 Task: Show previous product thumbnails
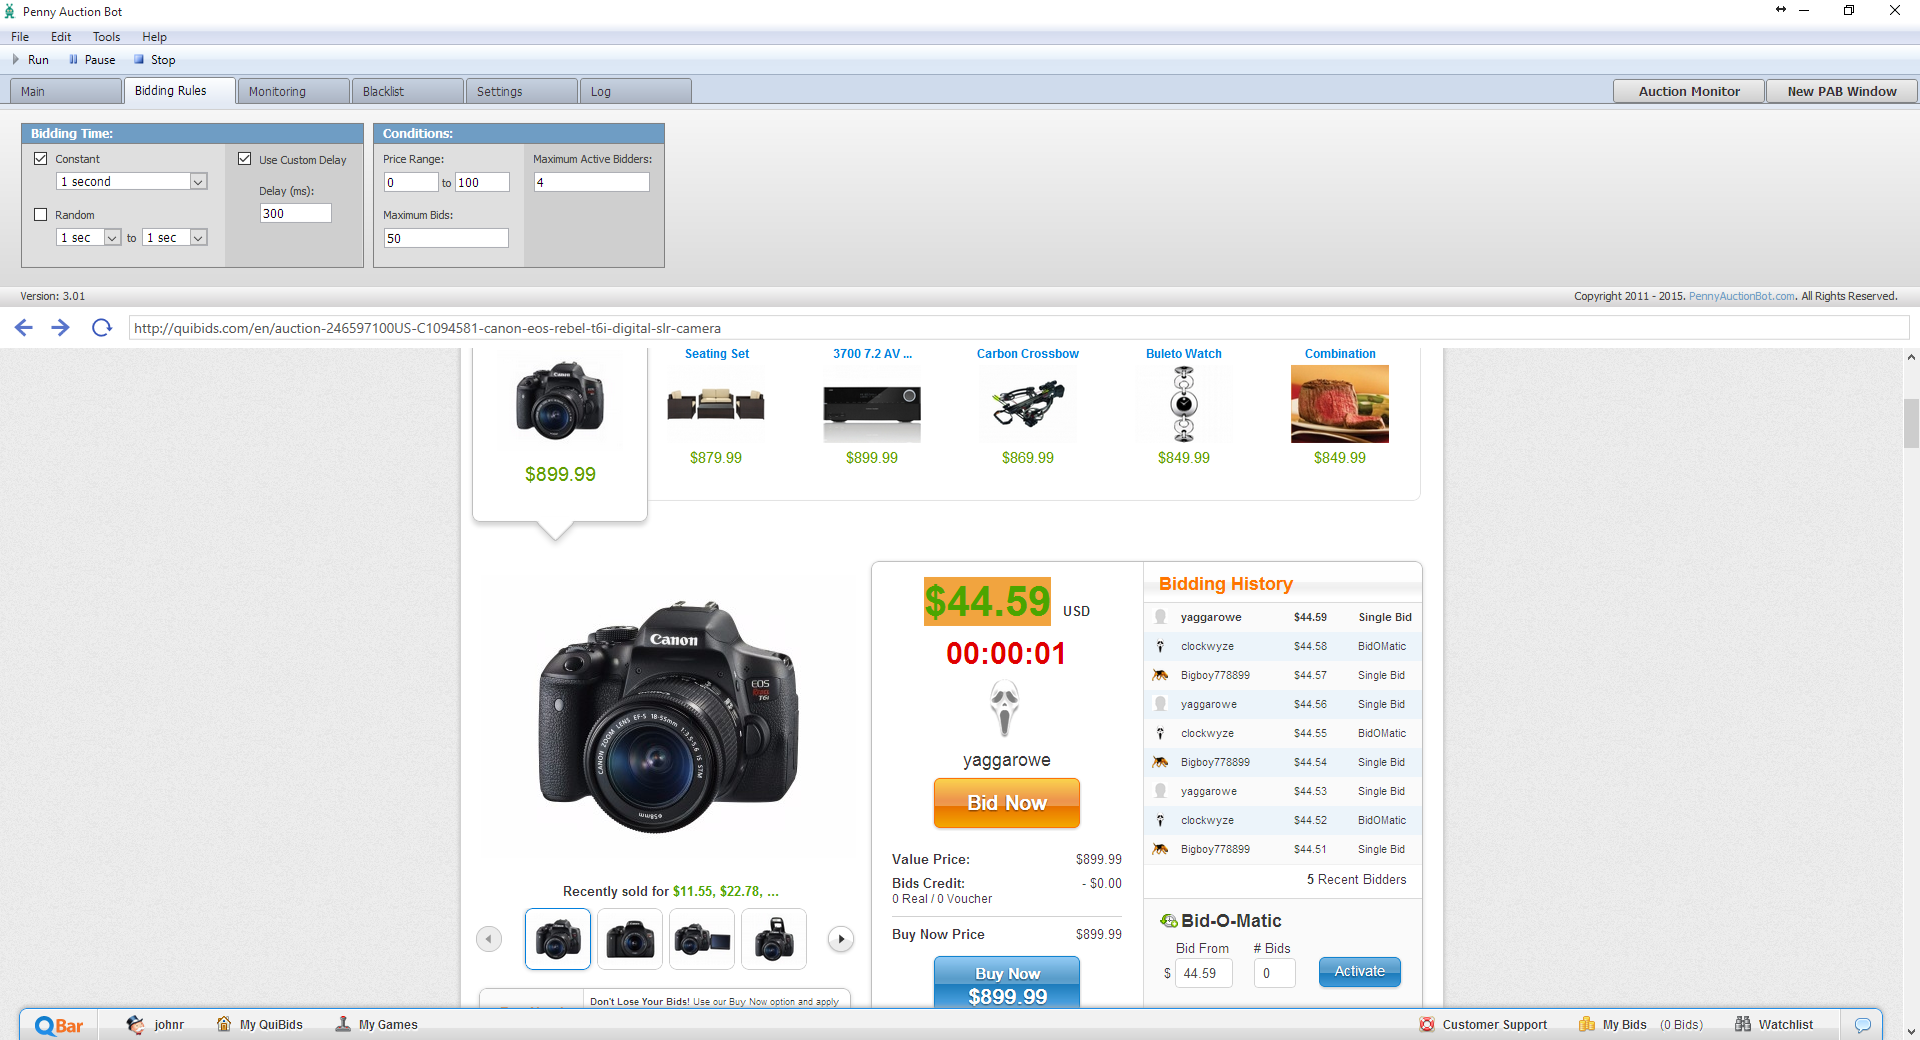pos(489,939)
